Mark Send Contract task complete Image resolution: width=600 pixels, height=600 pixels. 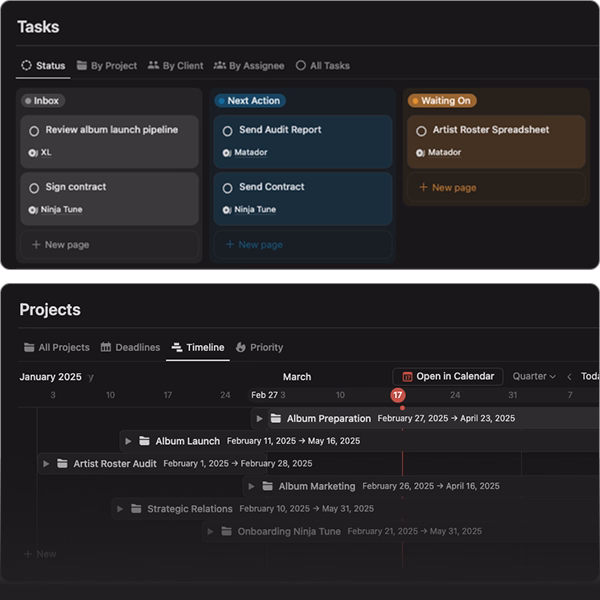tap(227, 188)
